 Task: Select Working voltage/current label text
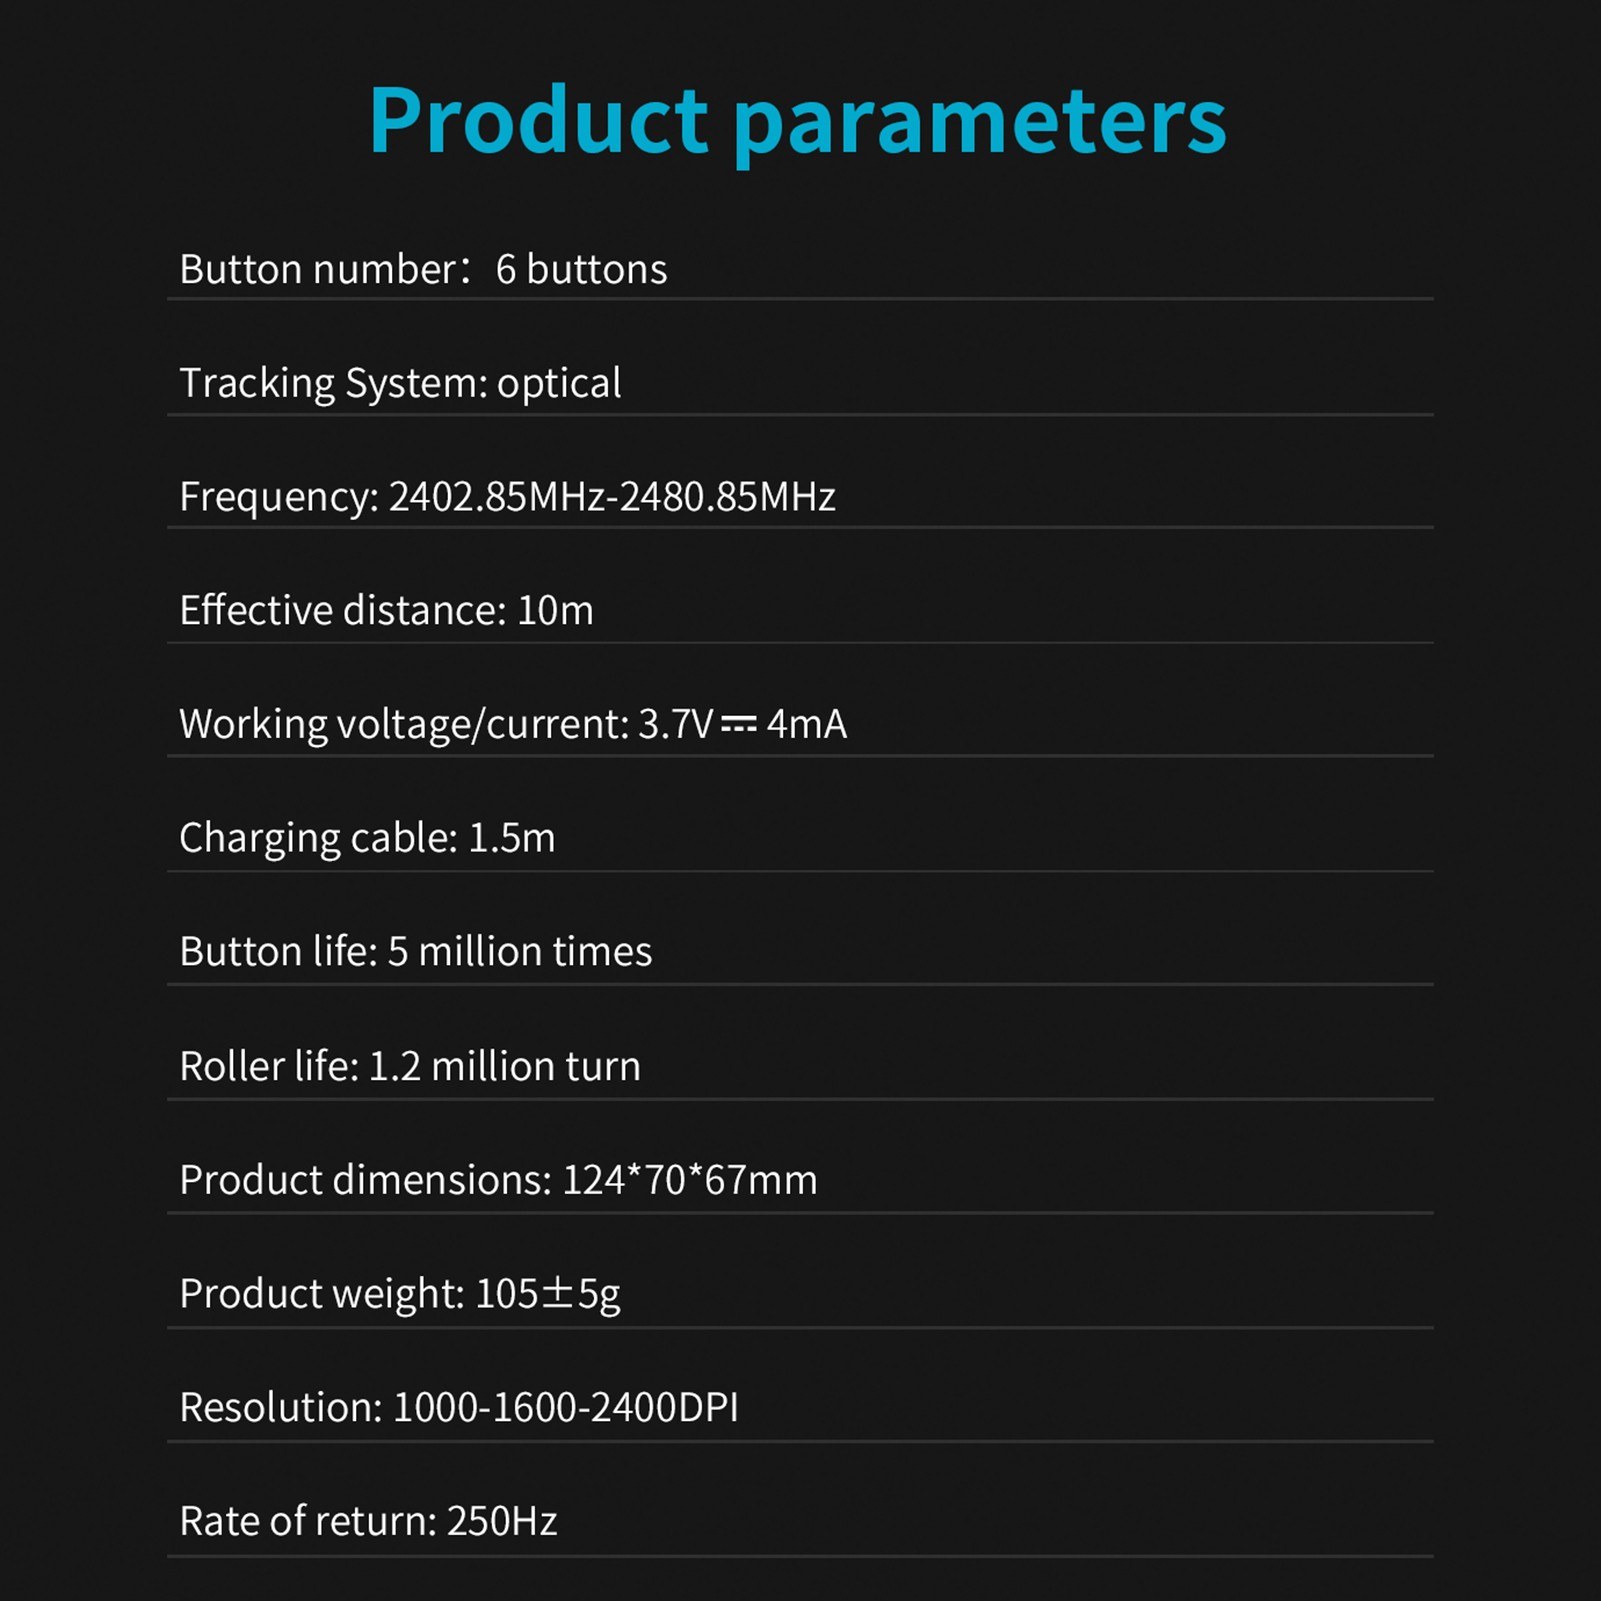[405, 725]
